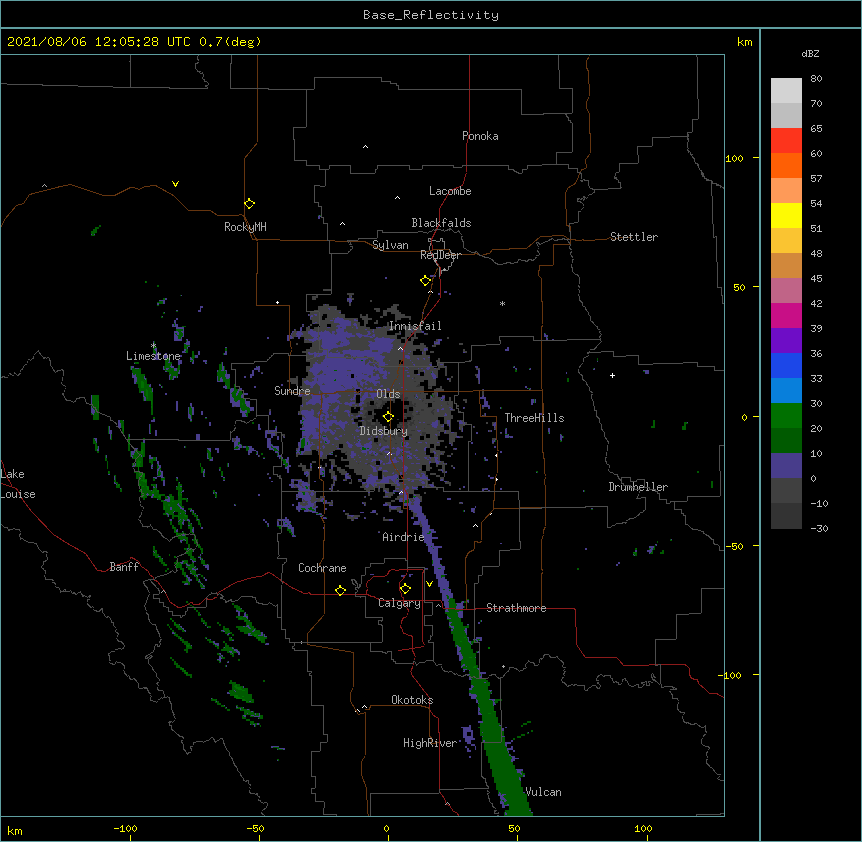Click the Olds town label
Image resolution: width=862 pixels, height=842 pixels.
[x=388, y=394]
